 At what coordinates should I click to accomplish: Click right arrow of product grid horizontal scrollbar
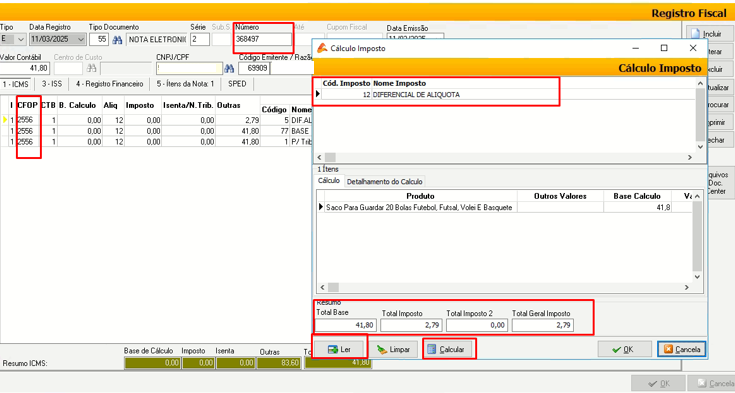point(687,287)
